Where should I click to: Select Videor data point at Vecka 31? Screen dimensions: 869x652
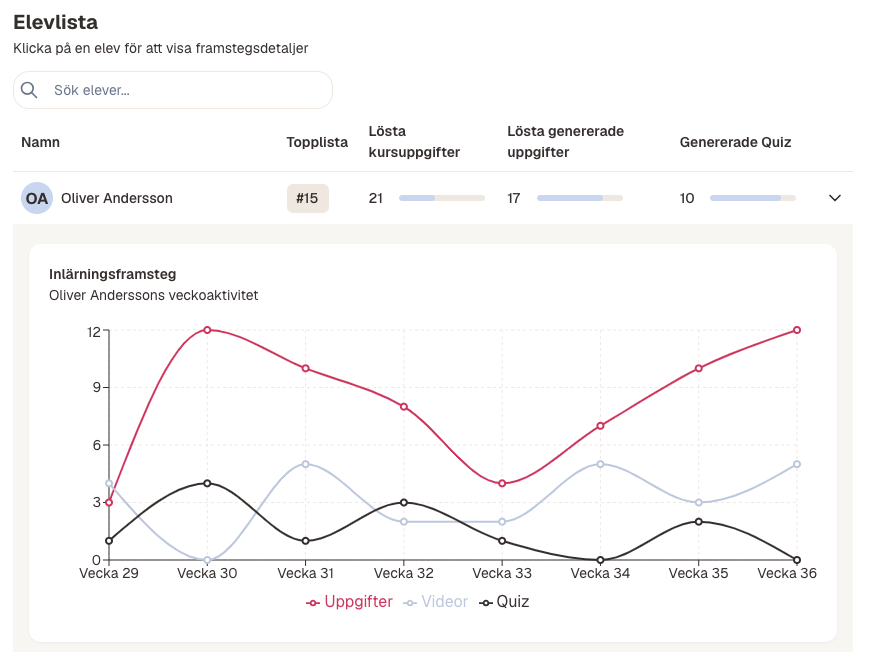[x=305, y=464]
